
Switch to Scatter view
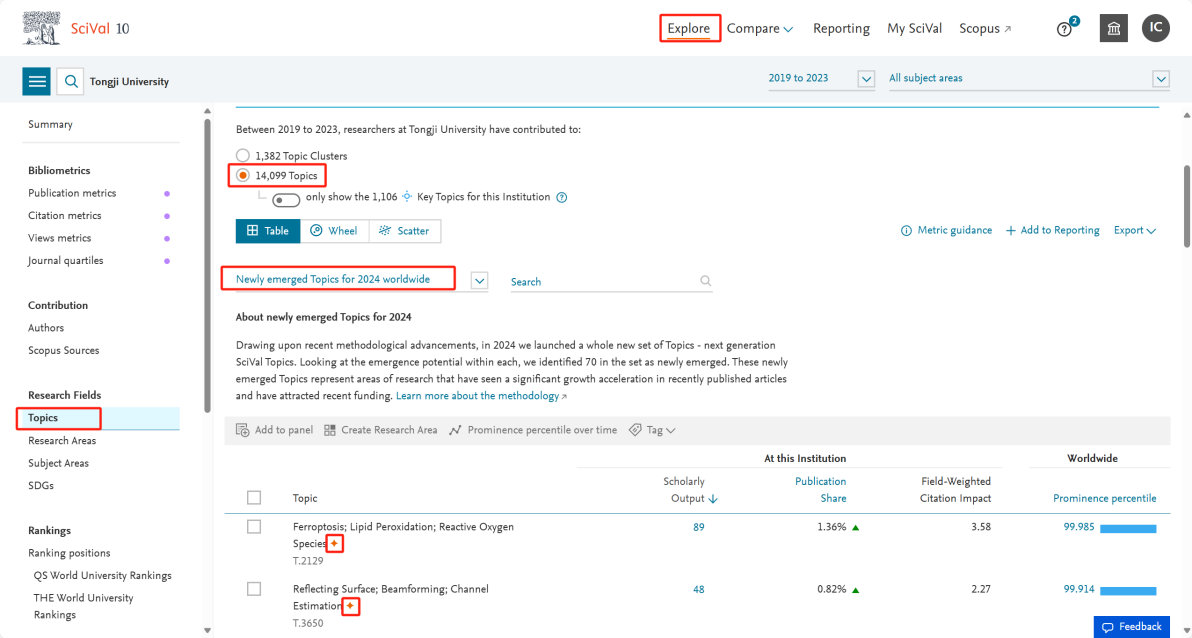[x=404, y=231]
